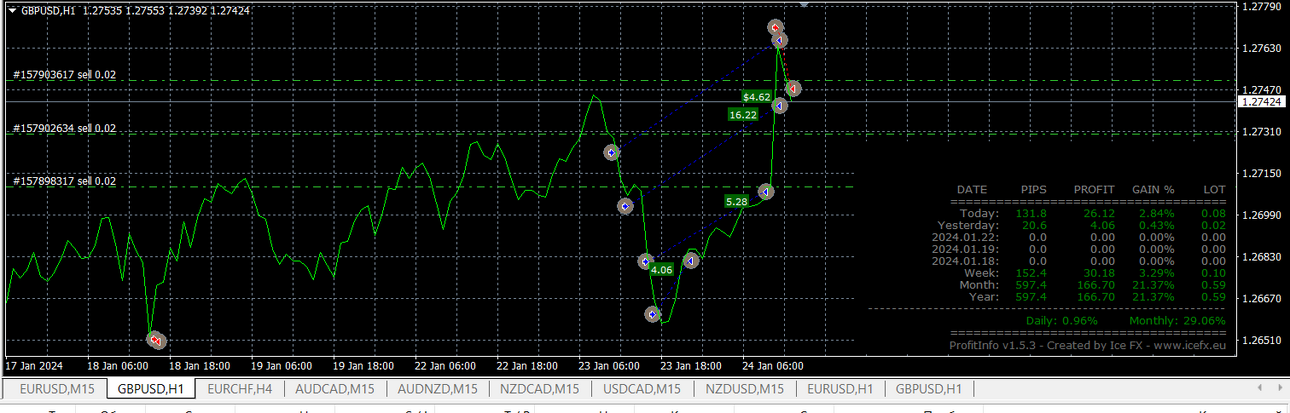
Task: Click the current price tag 1.27424
Action: pos(1261,102)
